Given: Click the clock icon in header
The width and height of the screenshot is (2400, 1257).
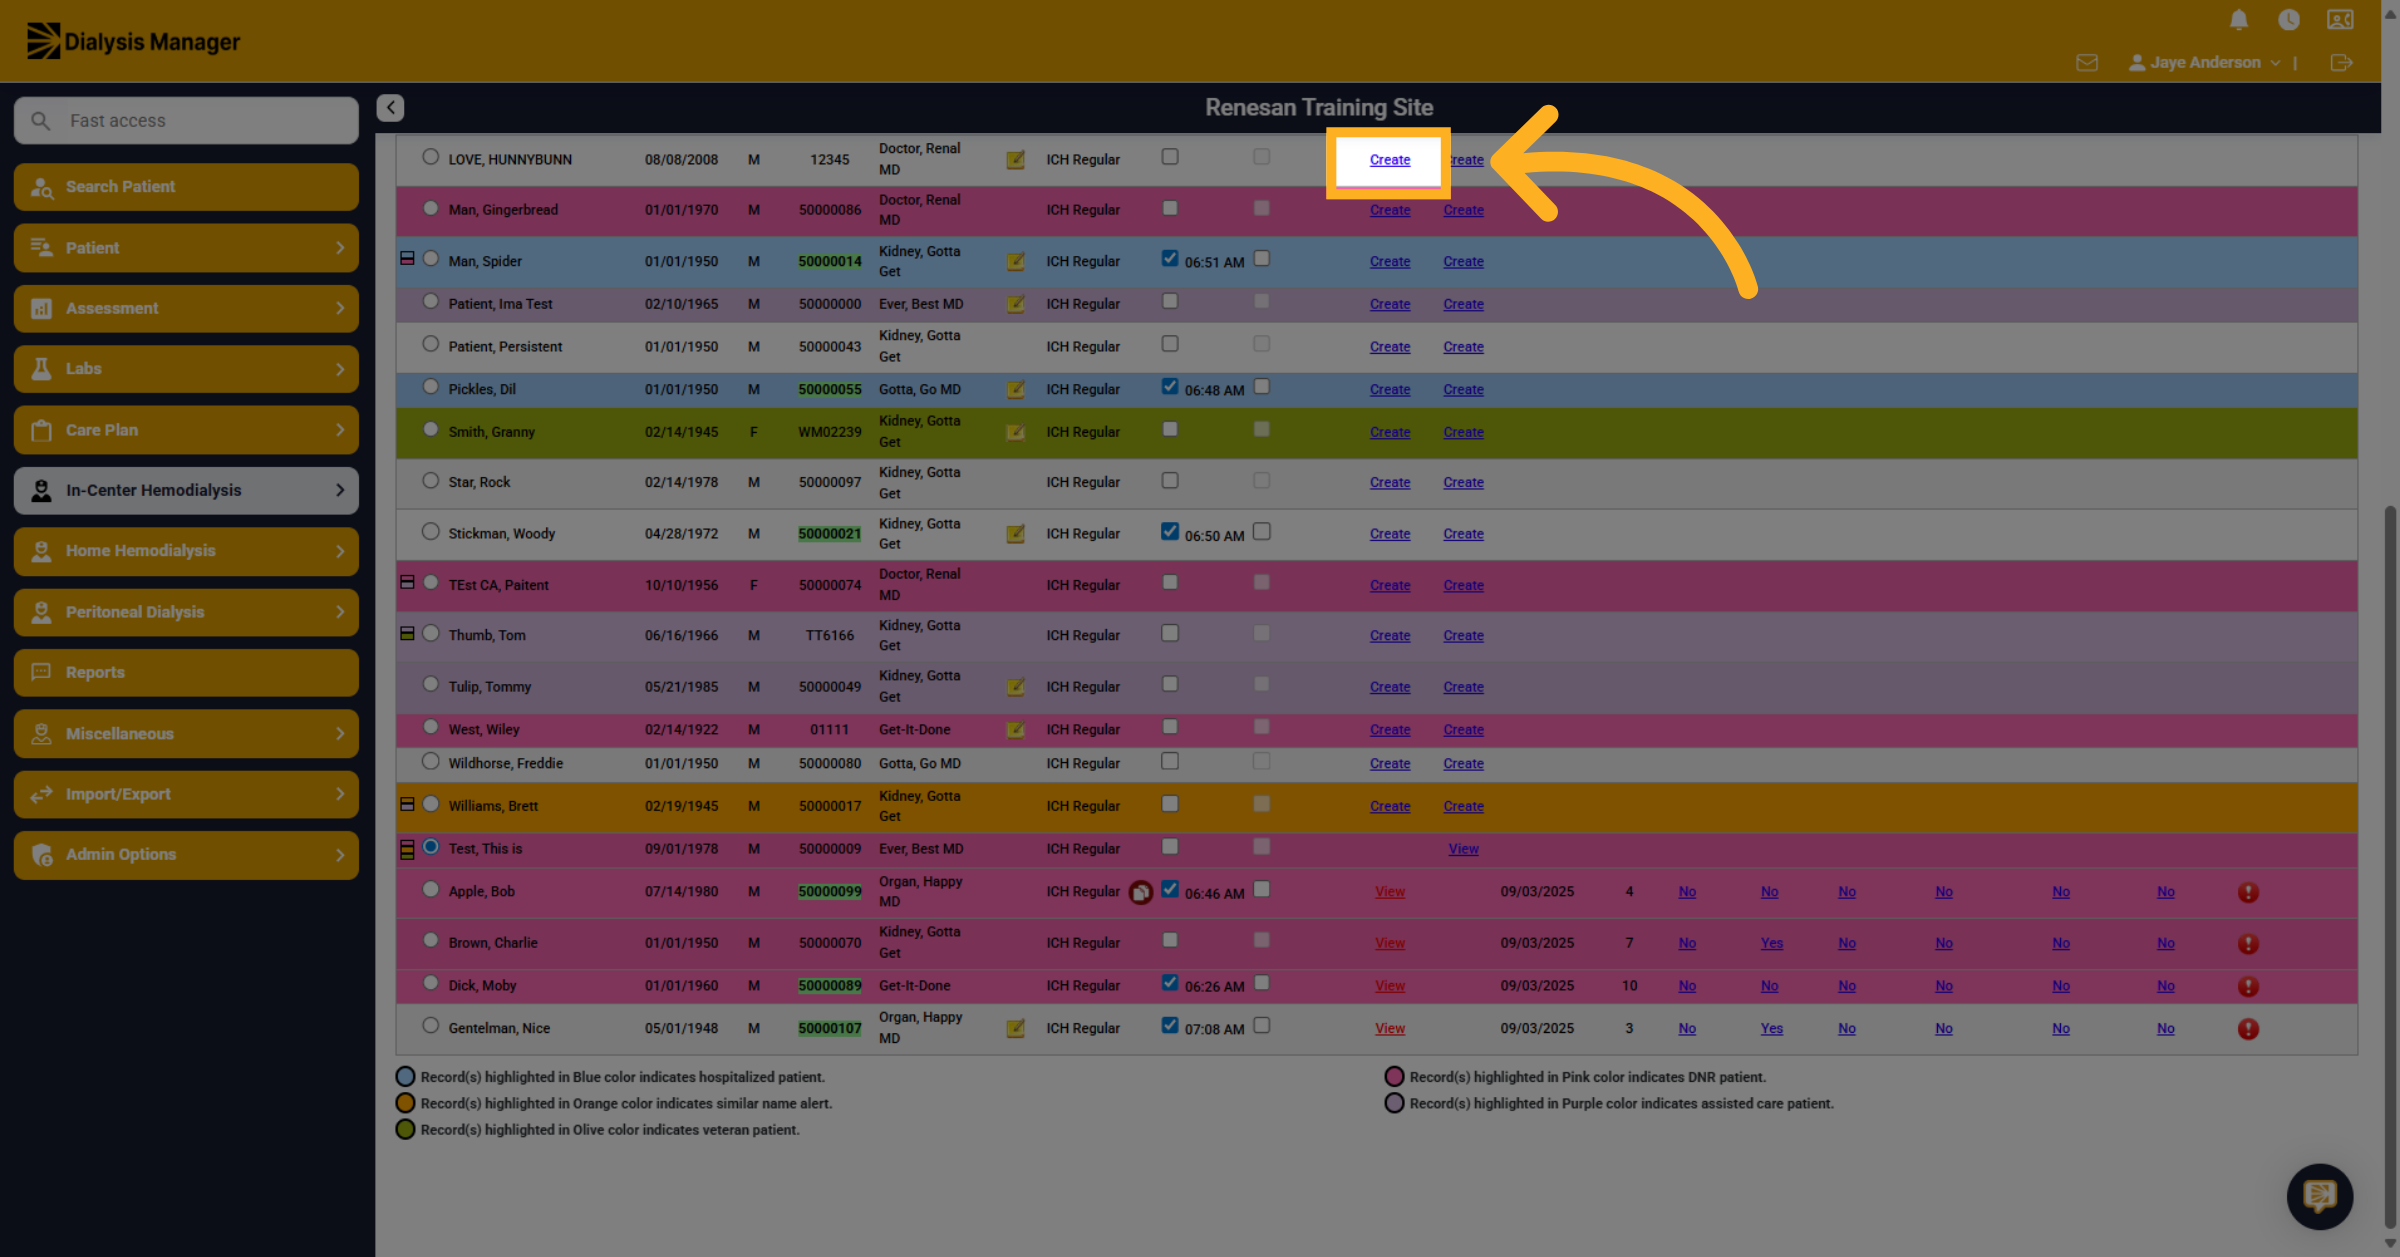Looking at the screenshot, I should (2289, 20).
